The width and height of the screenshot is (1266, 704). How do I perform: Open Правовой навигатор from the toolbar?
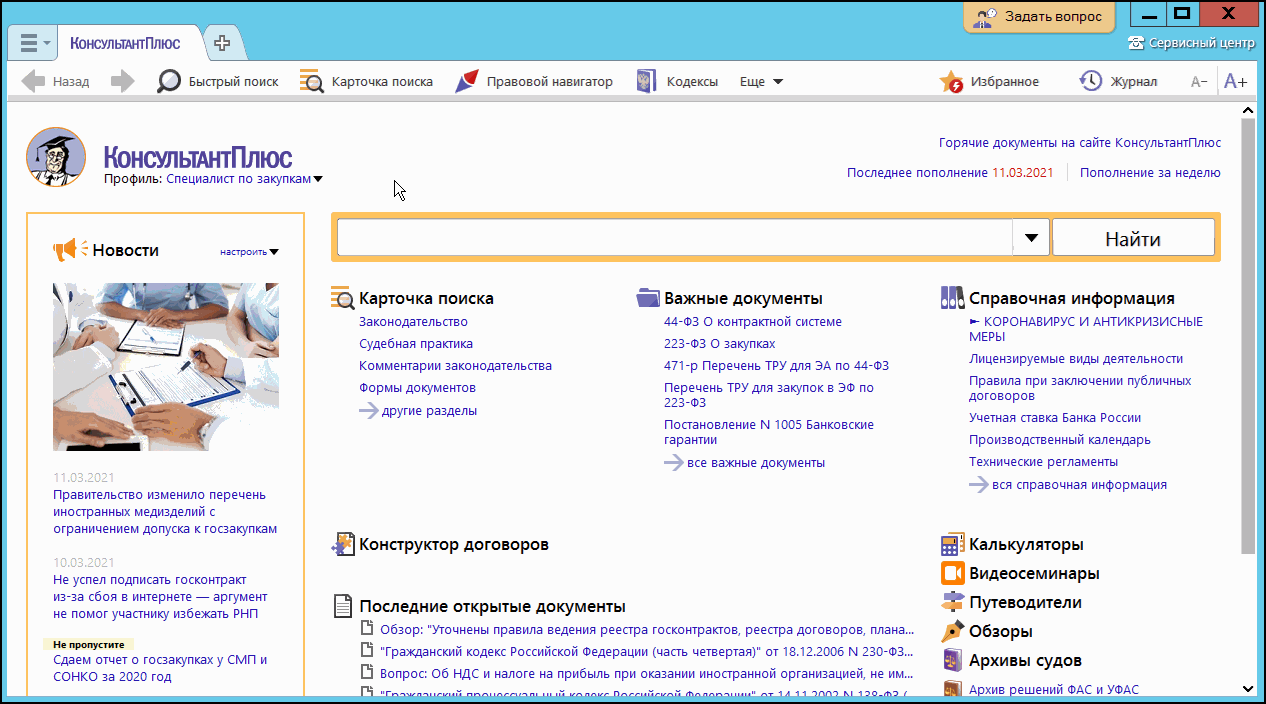click(x=533, y=82)
